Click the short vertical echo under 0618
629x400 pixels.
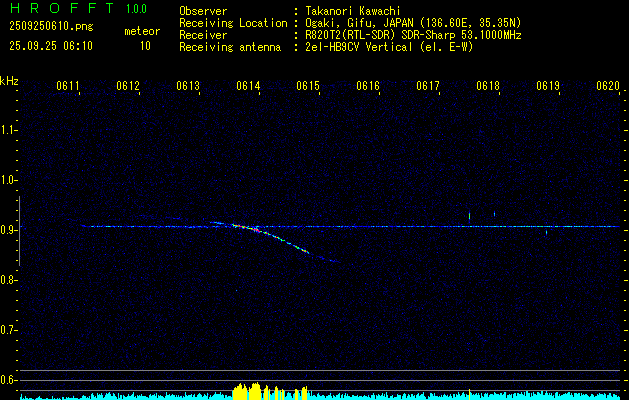(494, 214)
